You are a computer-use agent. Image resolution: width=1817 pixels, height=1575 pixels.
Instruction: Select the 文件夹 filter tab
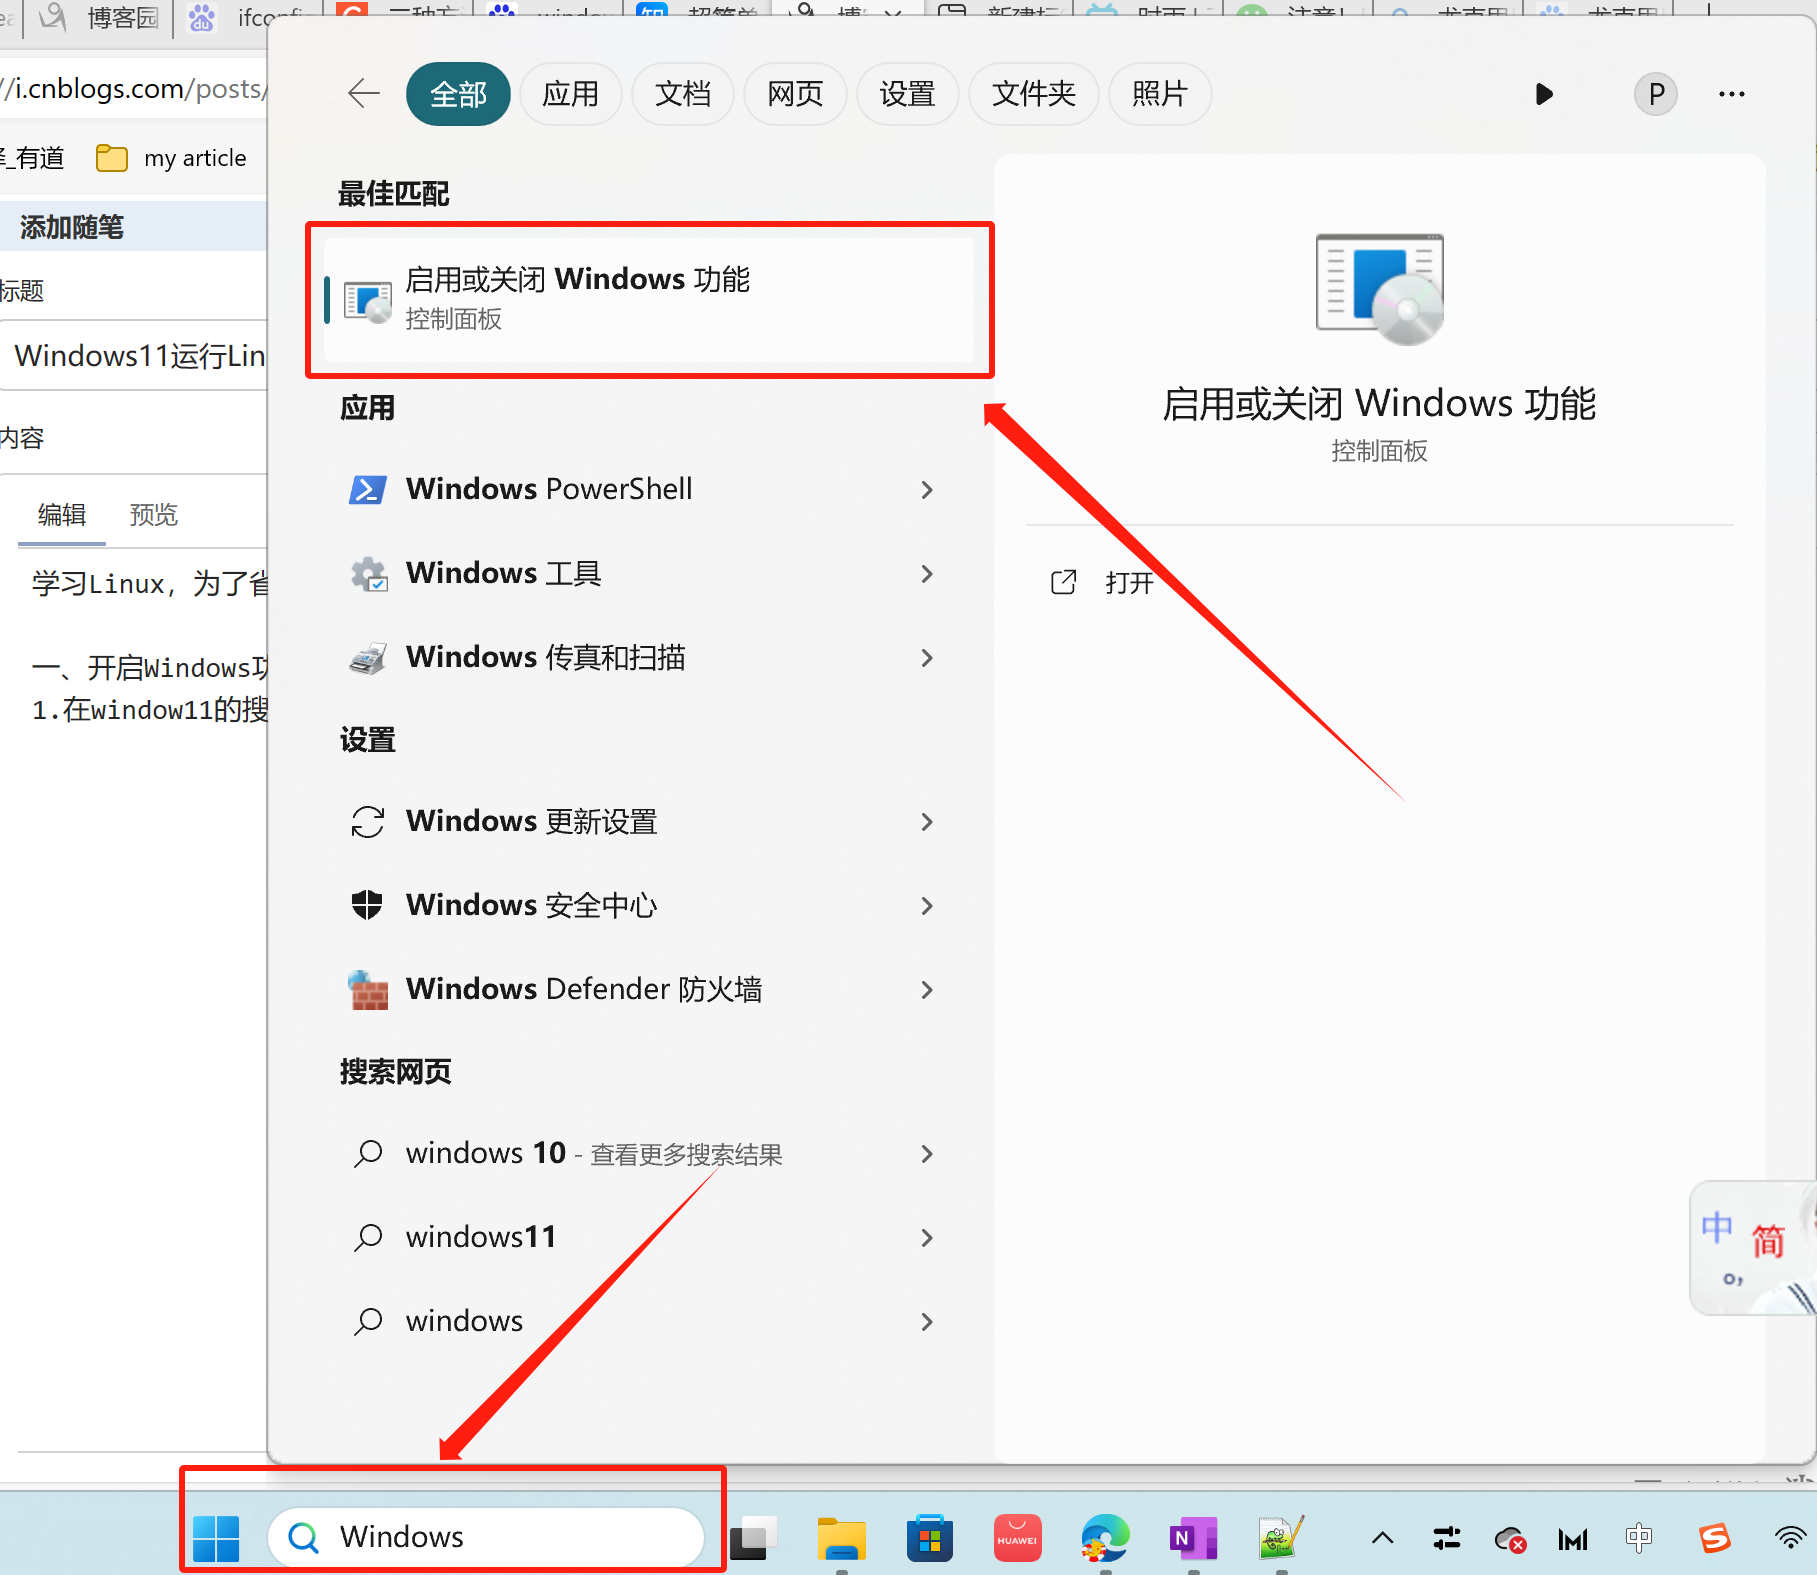(x=1034, y=94)
